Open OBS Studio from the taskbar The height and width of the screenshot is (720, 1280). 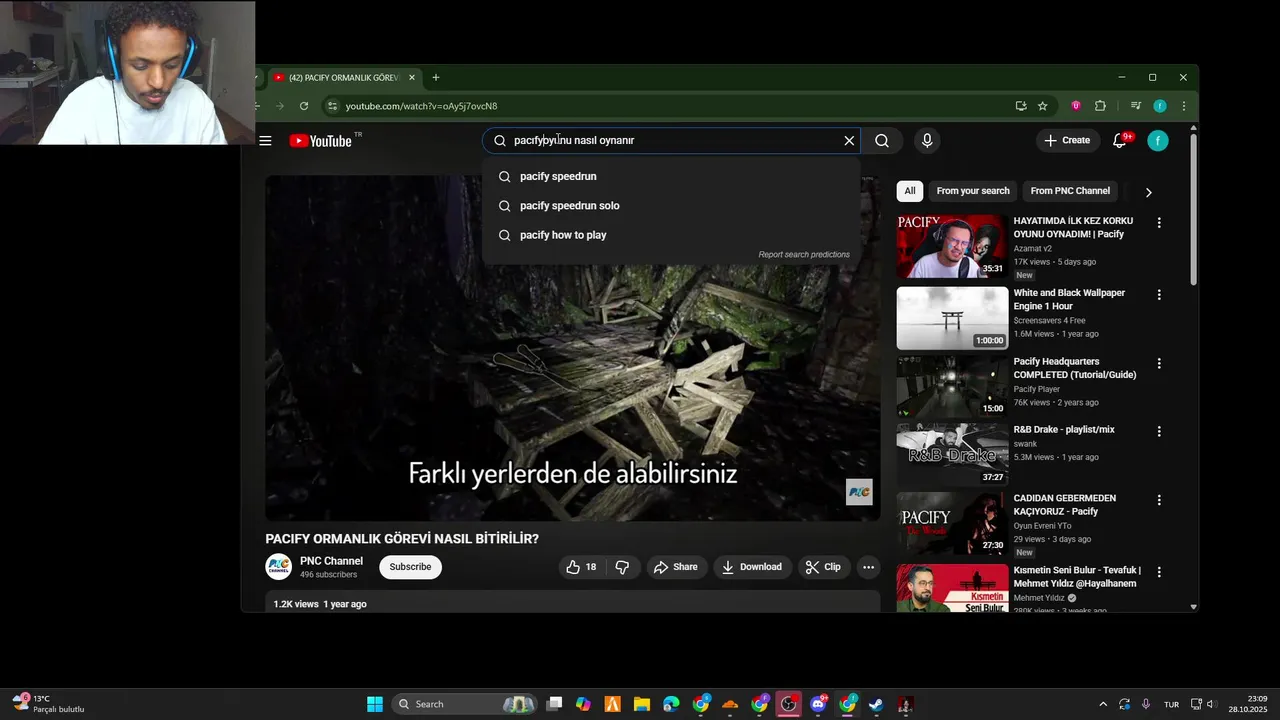(789, 704)
